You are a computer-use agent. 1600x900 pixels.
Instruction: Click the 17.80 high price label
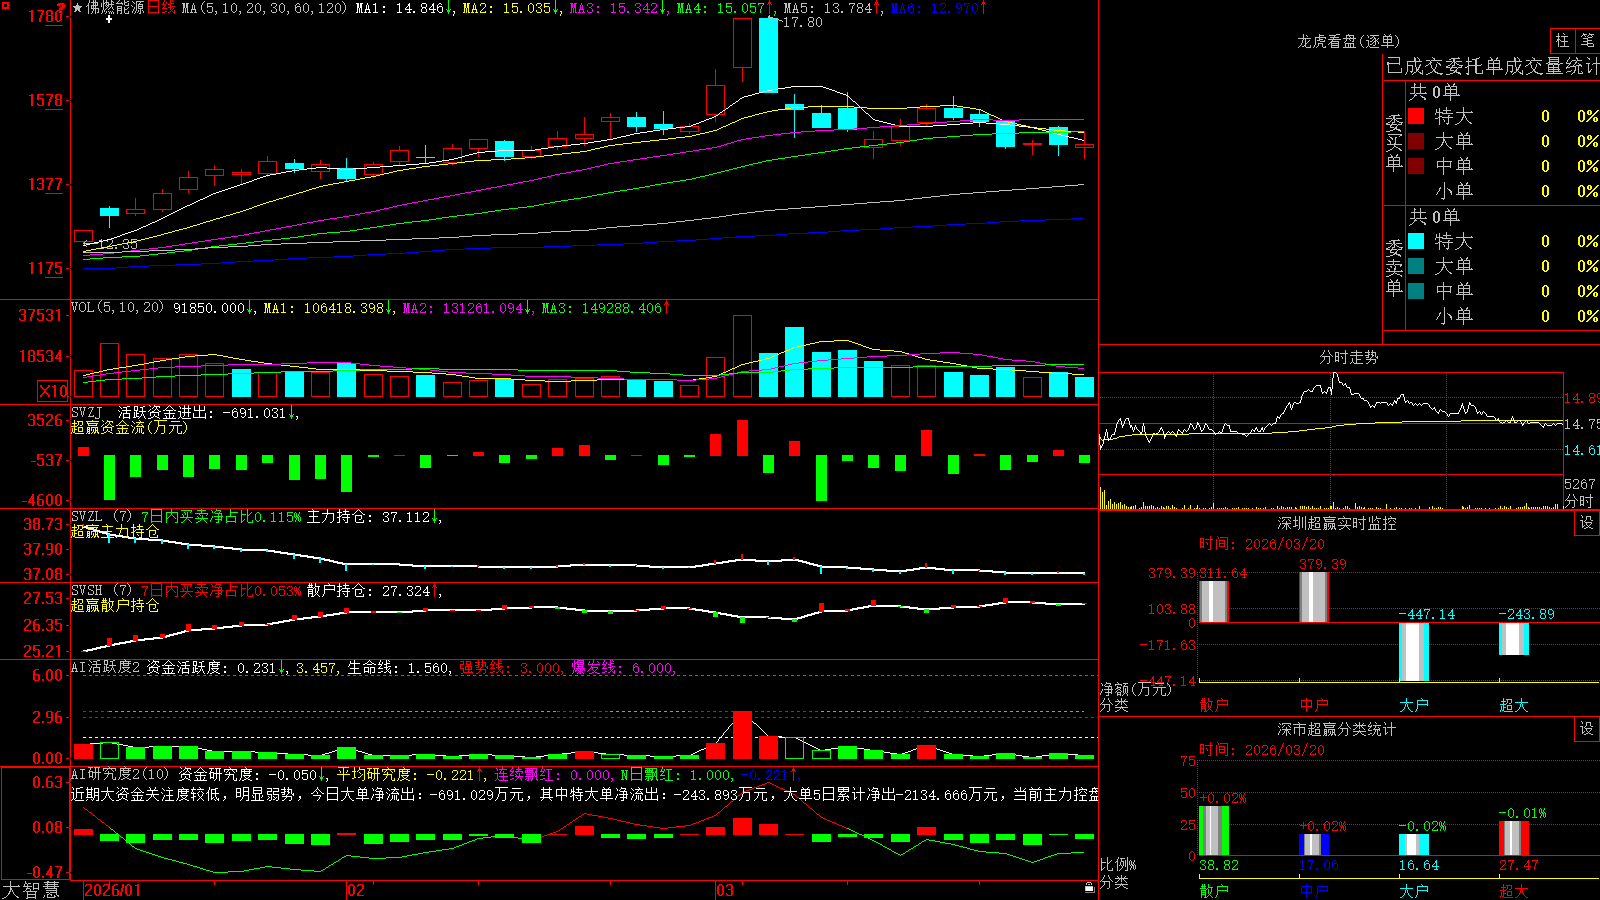coord(802,22)
